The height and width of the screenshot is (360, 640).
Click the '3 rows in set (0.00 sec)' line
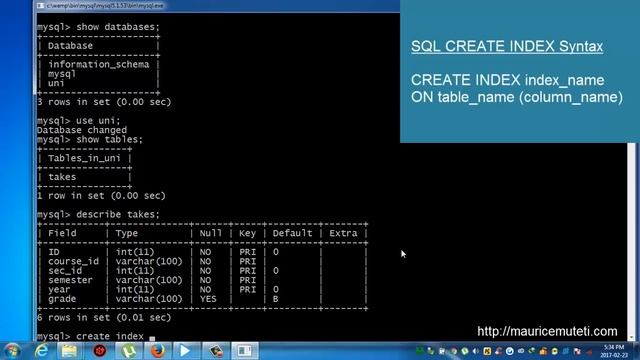pos(104,102)
